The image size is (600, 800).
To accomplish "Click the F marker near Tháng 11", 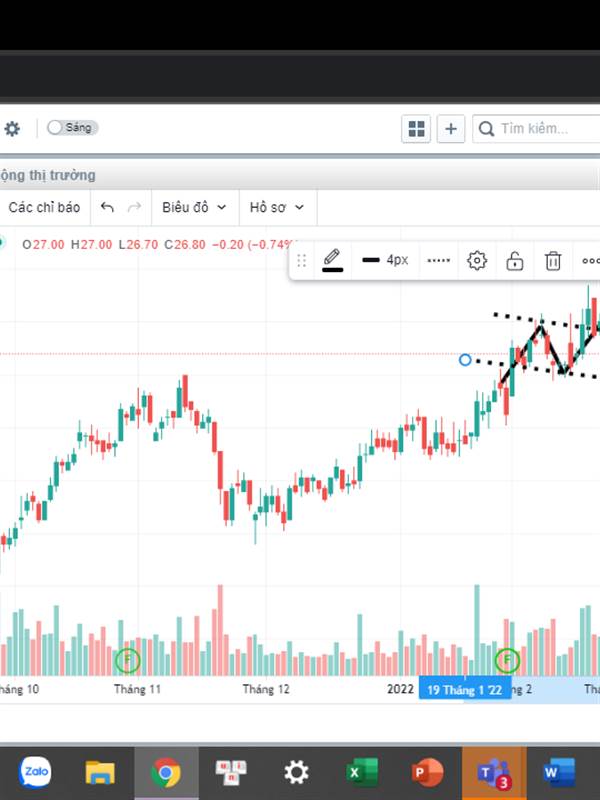I will (x=128, y=660).
